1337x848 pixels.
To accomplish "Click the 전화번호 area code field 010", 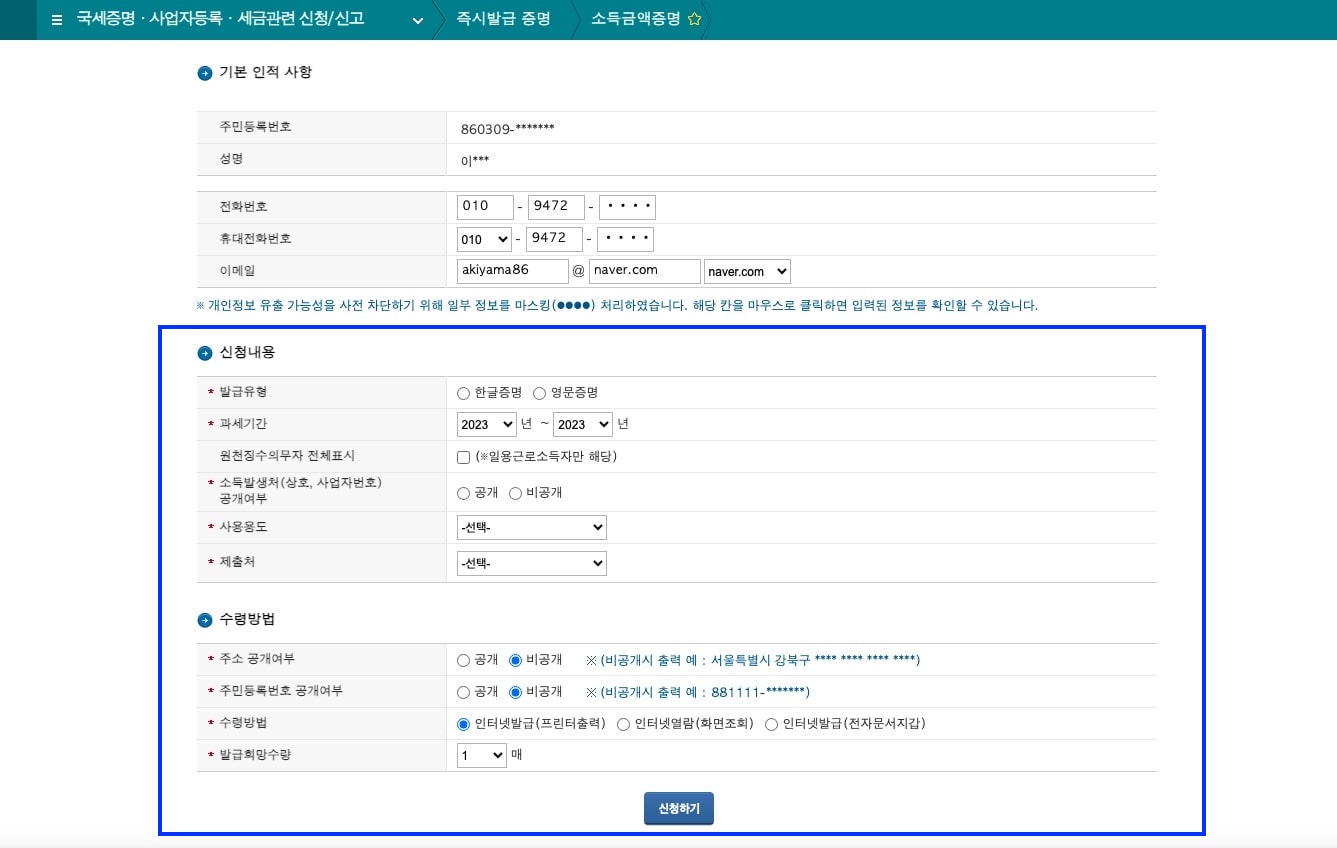I will pos(485,207).
